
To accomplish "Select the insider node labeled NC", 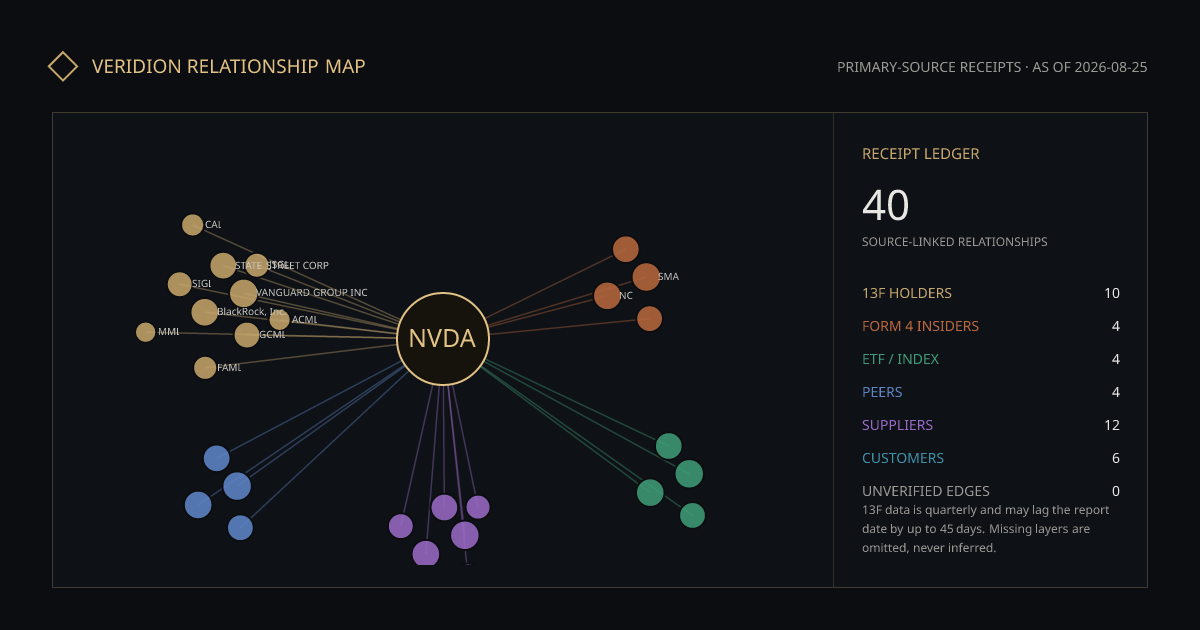I will 607,296.
